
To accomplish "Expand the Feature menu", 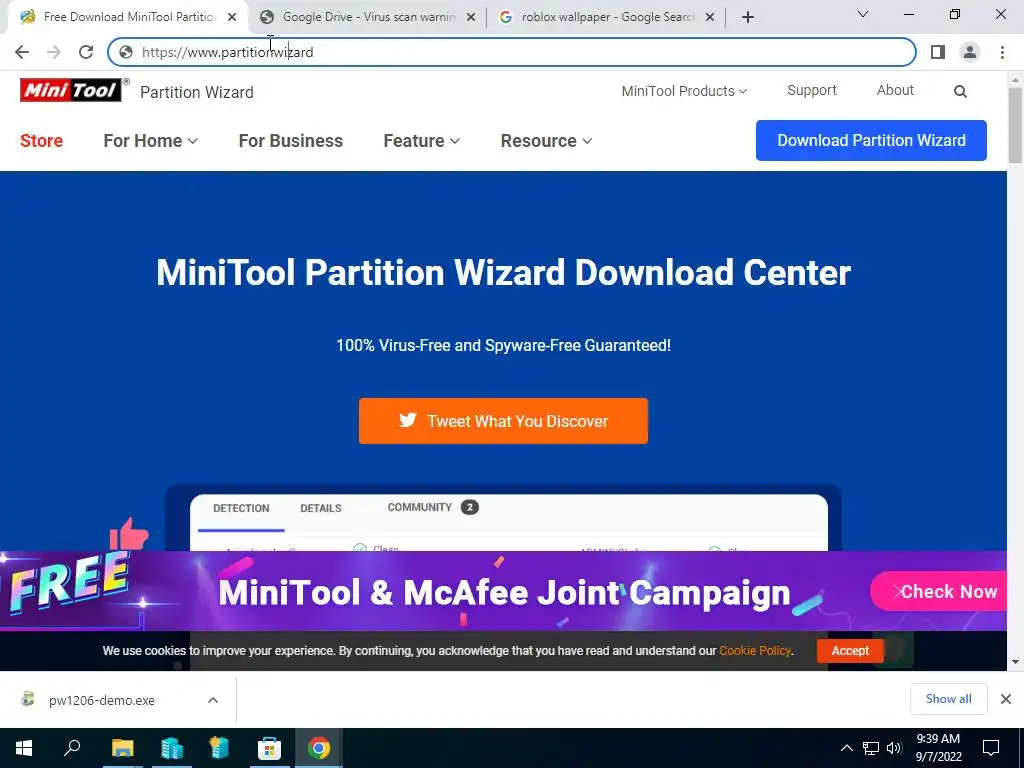I will (x=421, y=140).
